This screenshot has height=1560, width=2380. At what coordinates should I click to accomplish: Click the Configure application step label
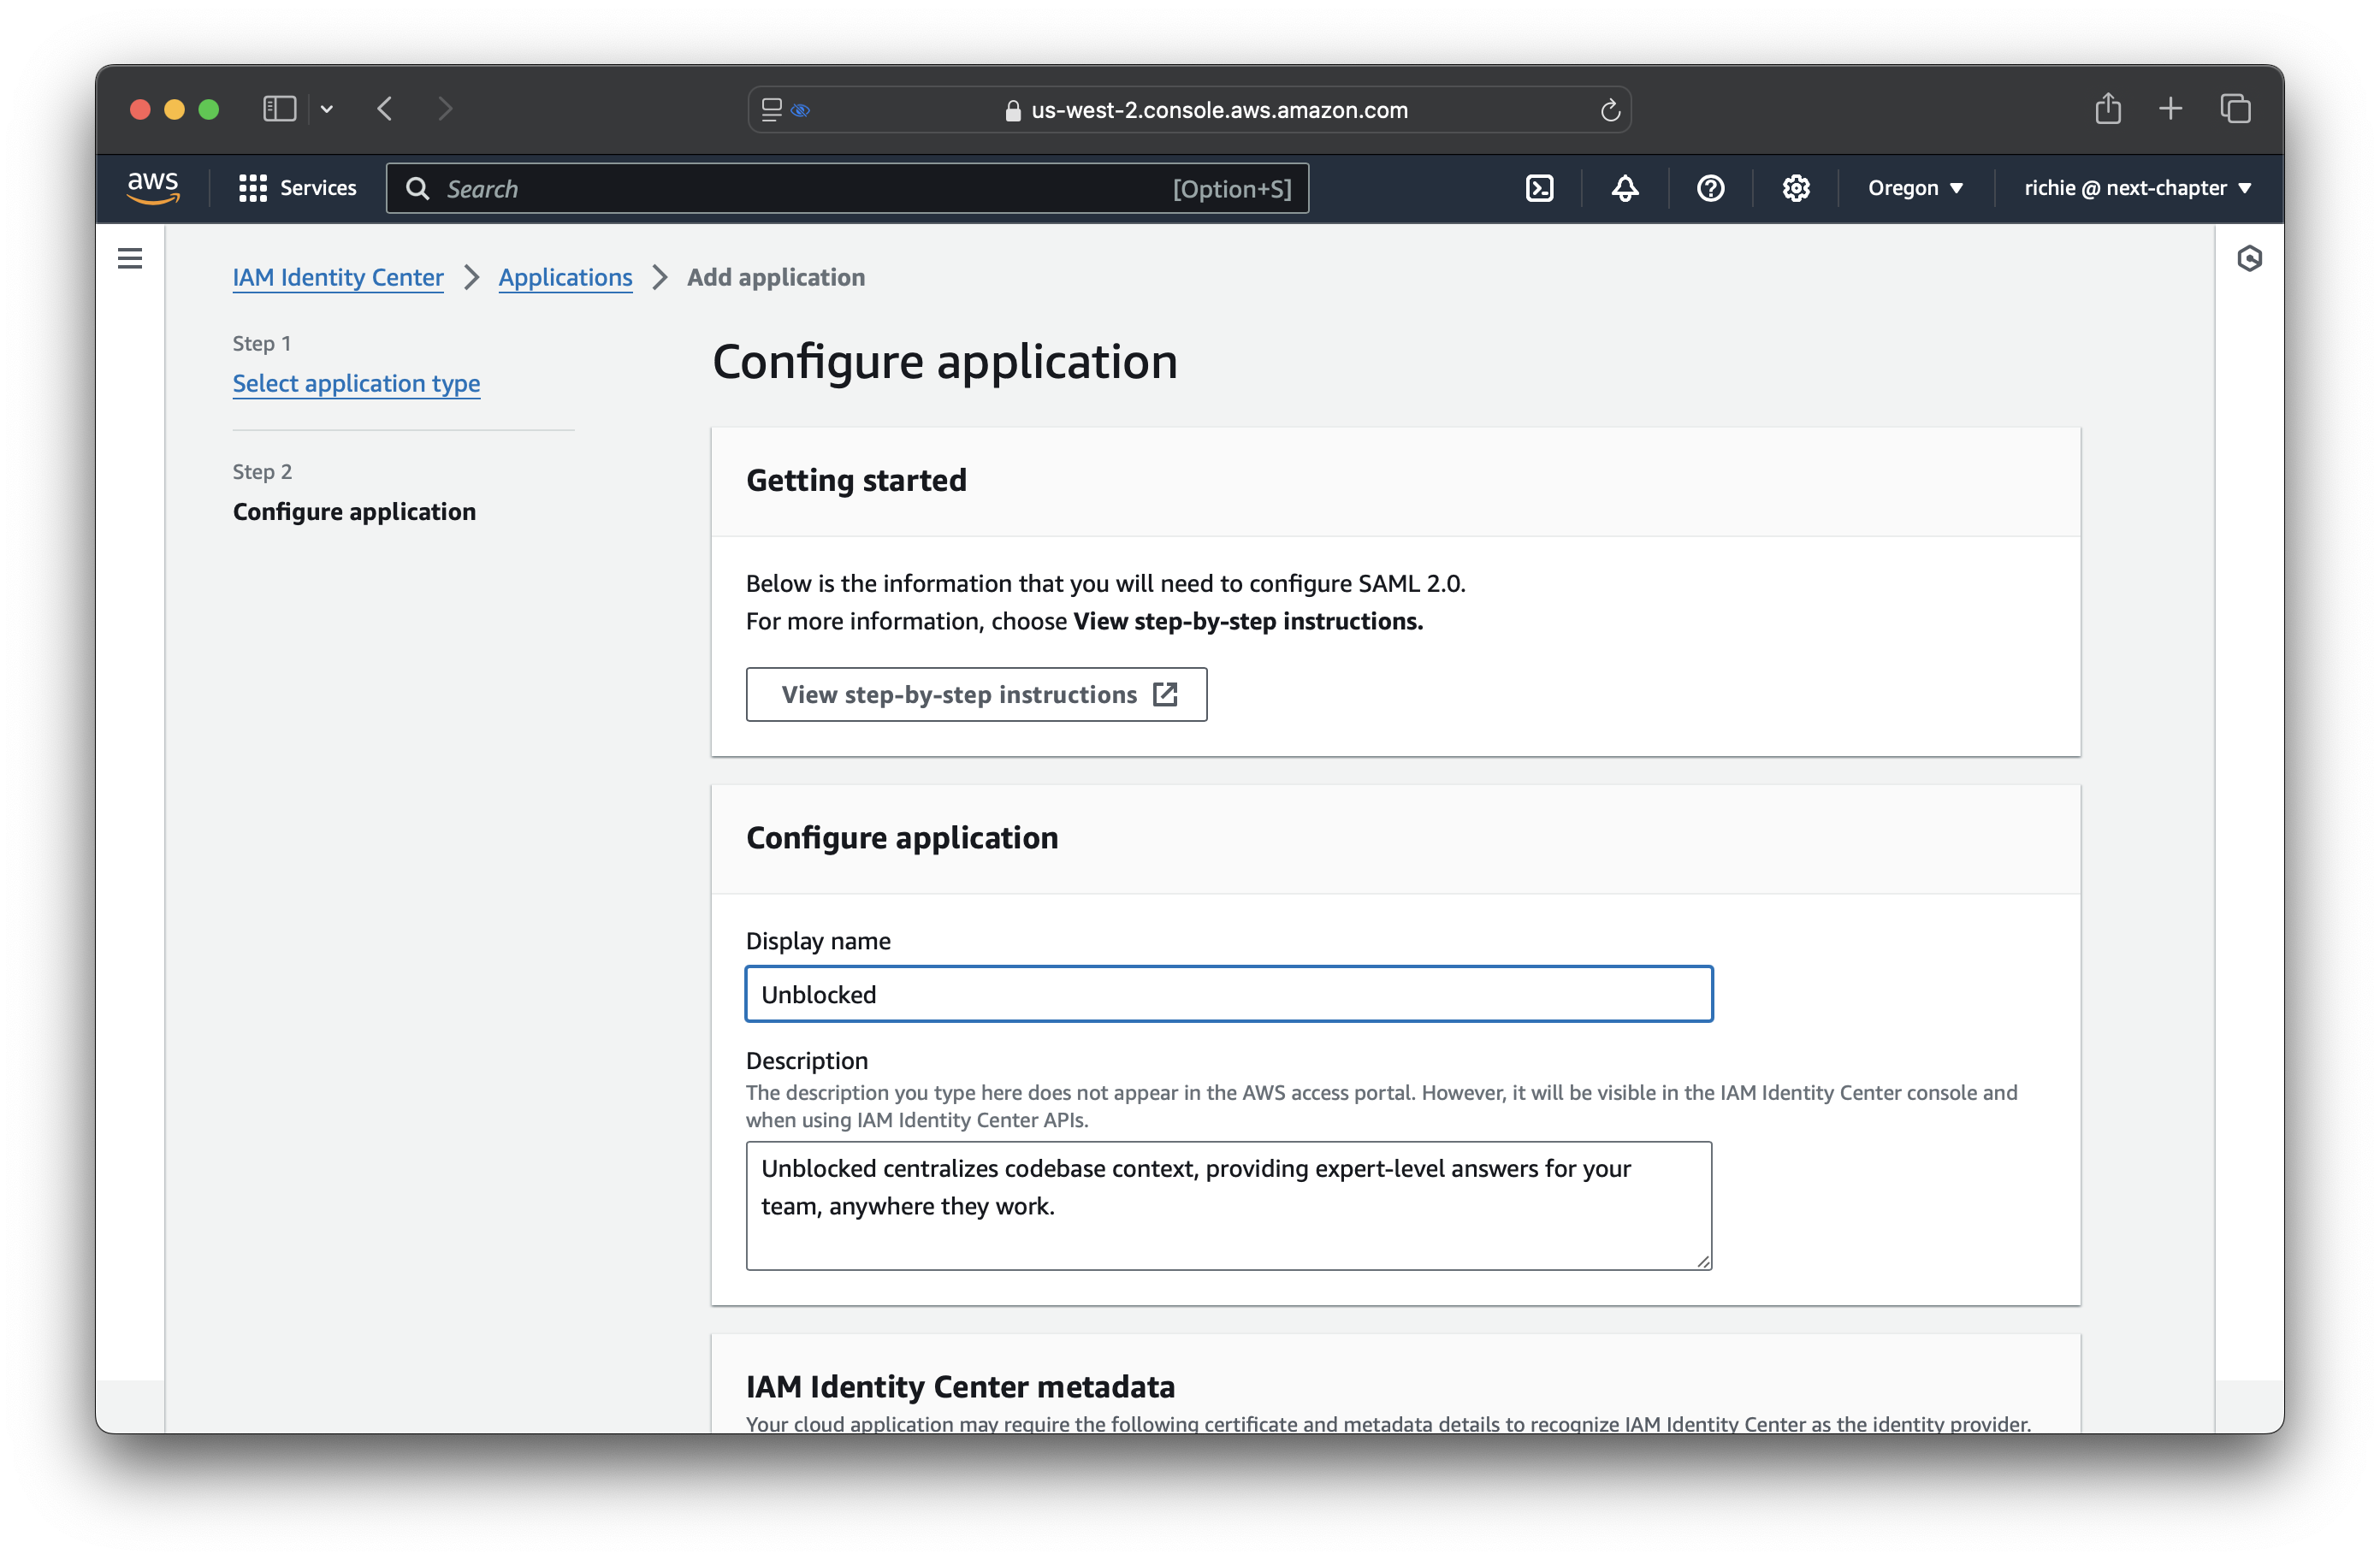(354, 511)
